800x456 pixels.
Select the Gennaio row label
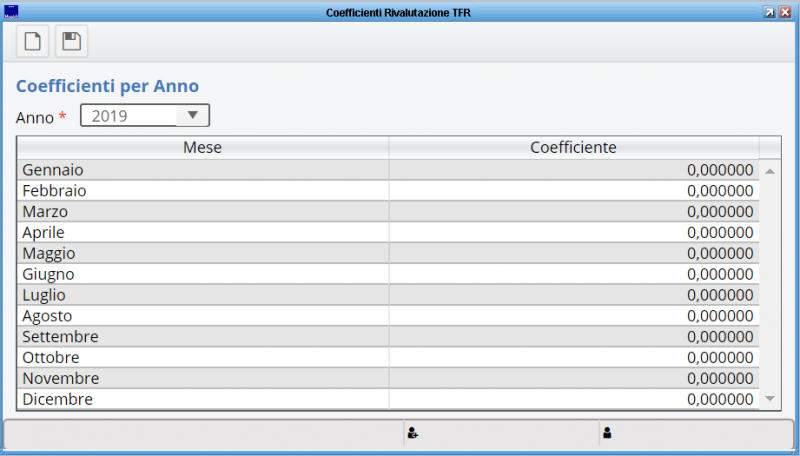click(x=53, y=170)
